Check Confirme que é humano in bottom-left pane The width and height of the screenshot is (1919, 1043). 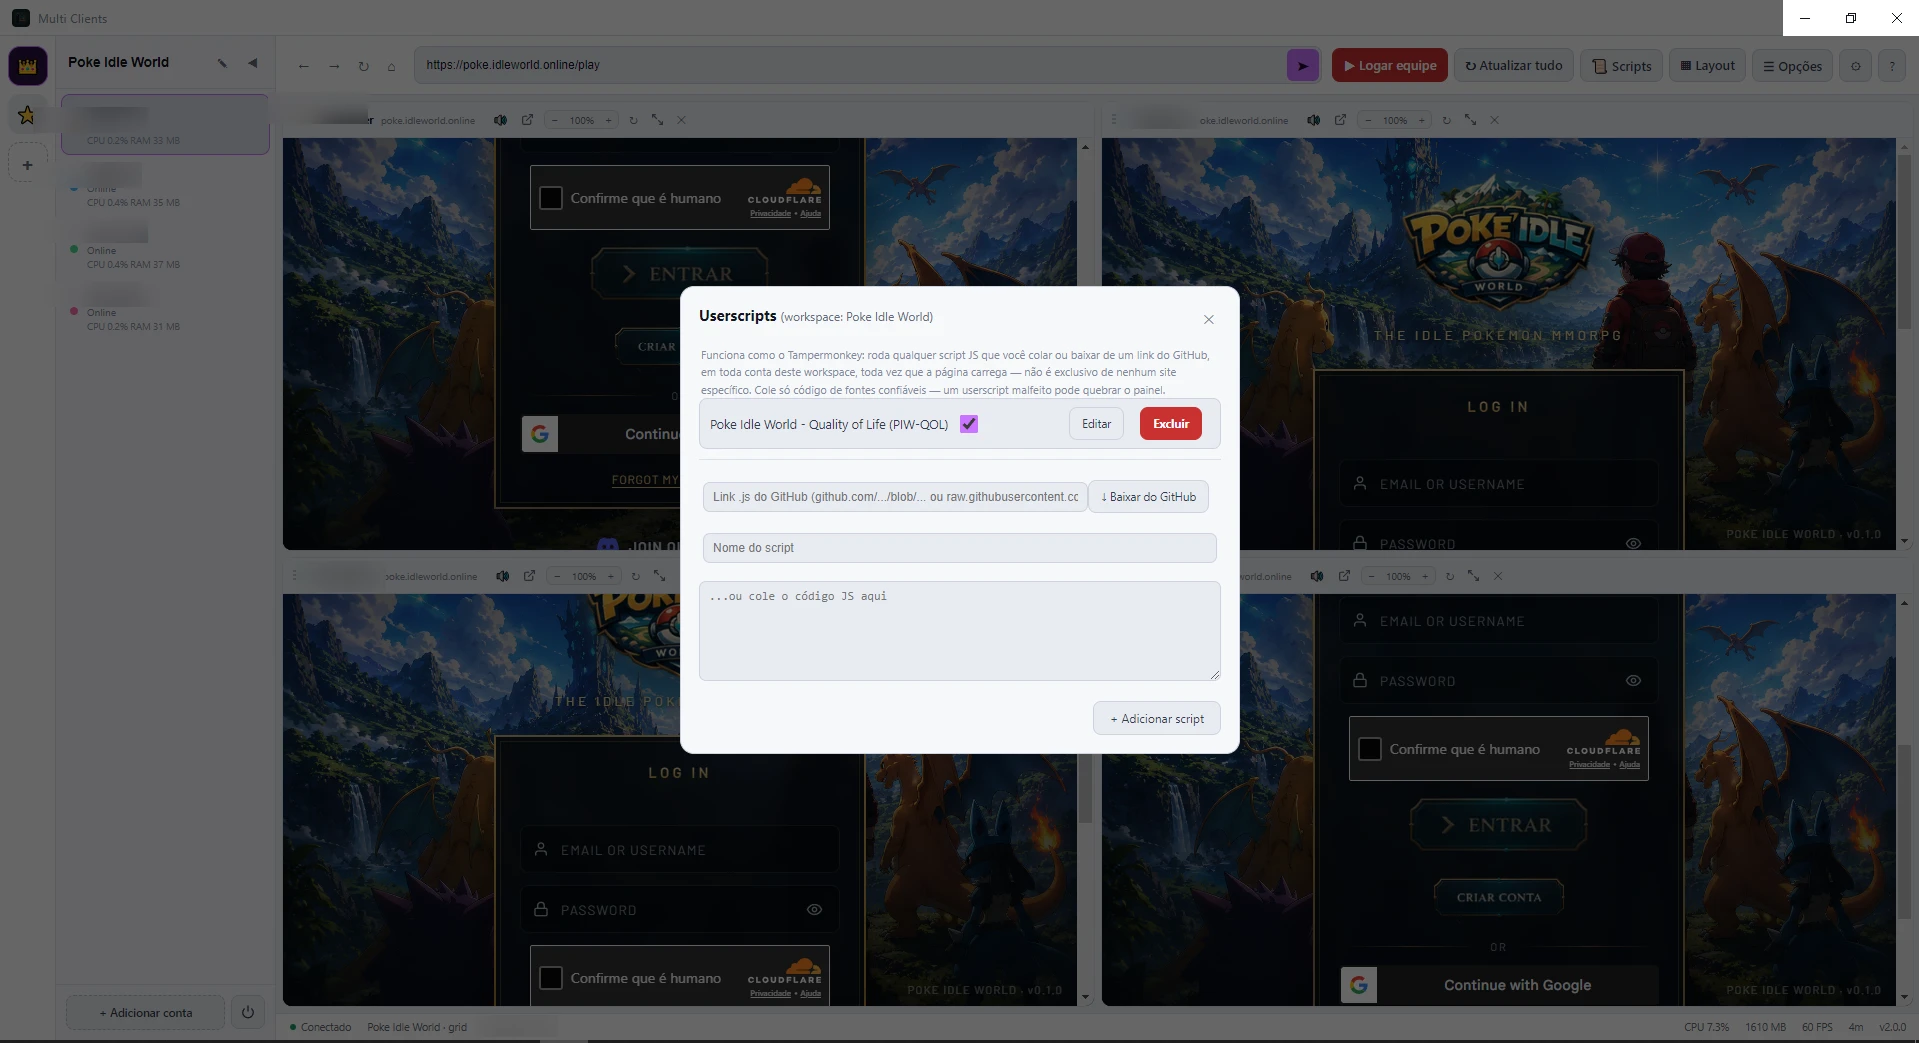coord(551,978)
